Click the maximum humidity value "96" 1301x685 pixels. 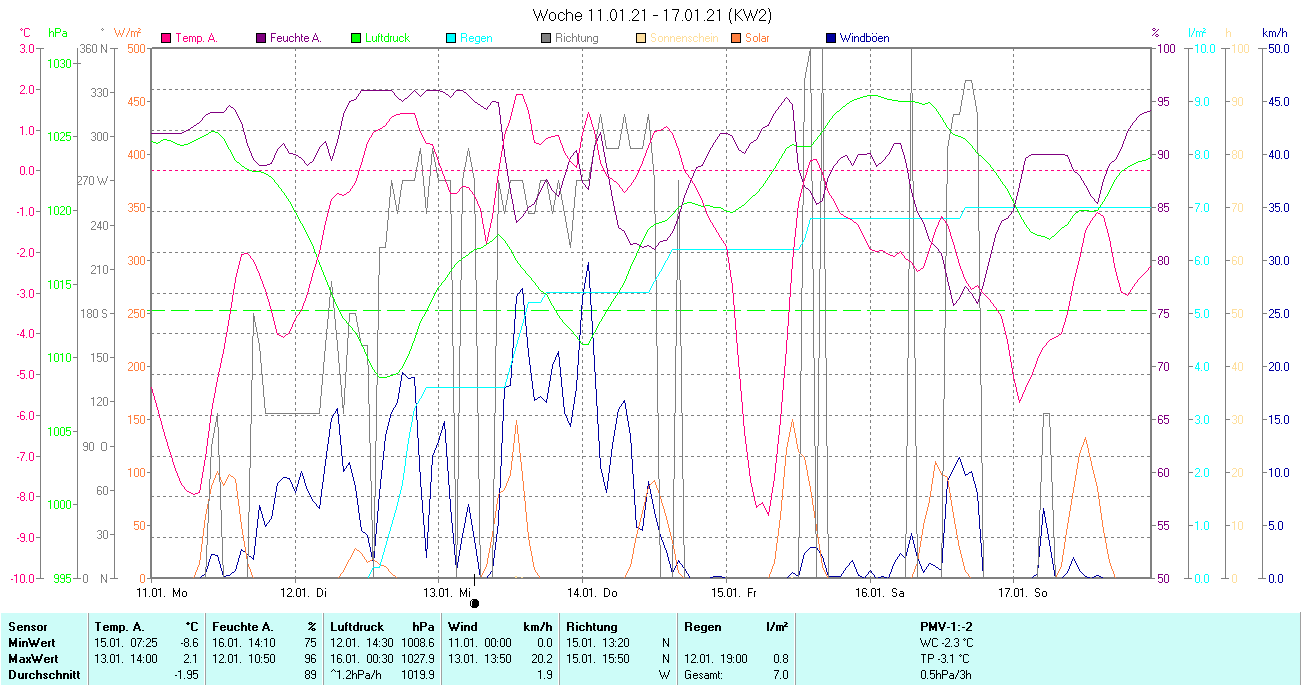(x=310, y=658)
